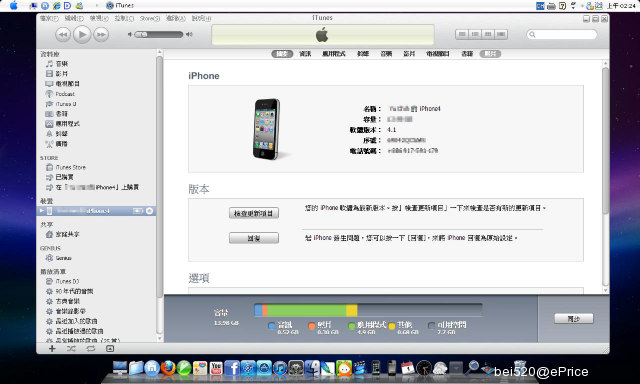This screenshot has width=640, height=384.
Task: Click the low-volume speaker icon
Action: click(x=130, y=35)
